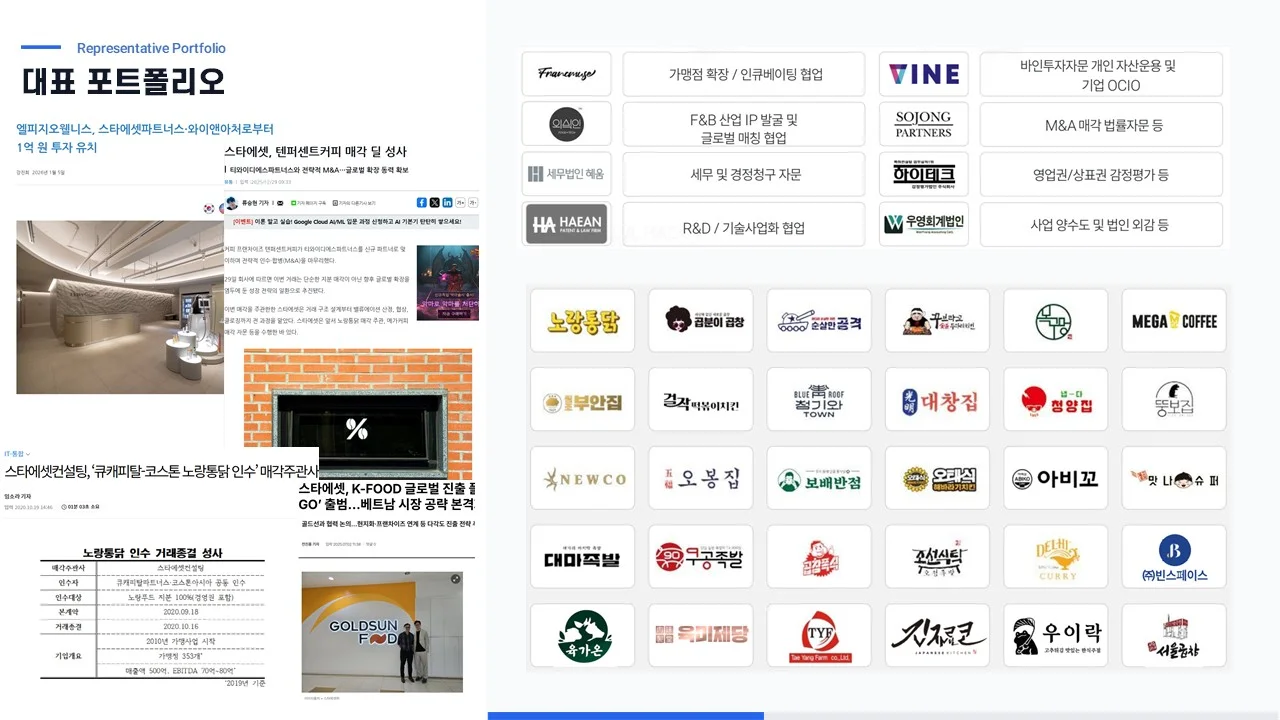This screenshot has width=1280, height=720.
Task: Select the 뚱보집 logo card
Action: coord(1174,399)
